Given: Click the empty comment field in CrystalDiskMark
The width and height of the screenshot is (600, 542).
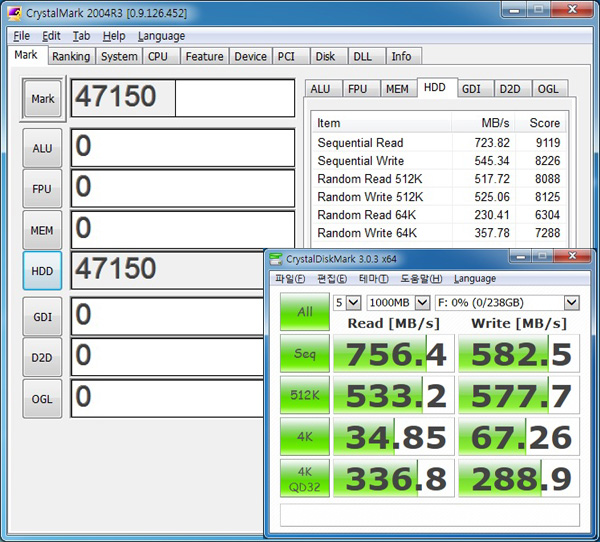Looking at the screenshot, I should (430, 515).
